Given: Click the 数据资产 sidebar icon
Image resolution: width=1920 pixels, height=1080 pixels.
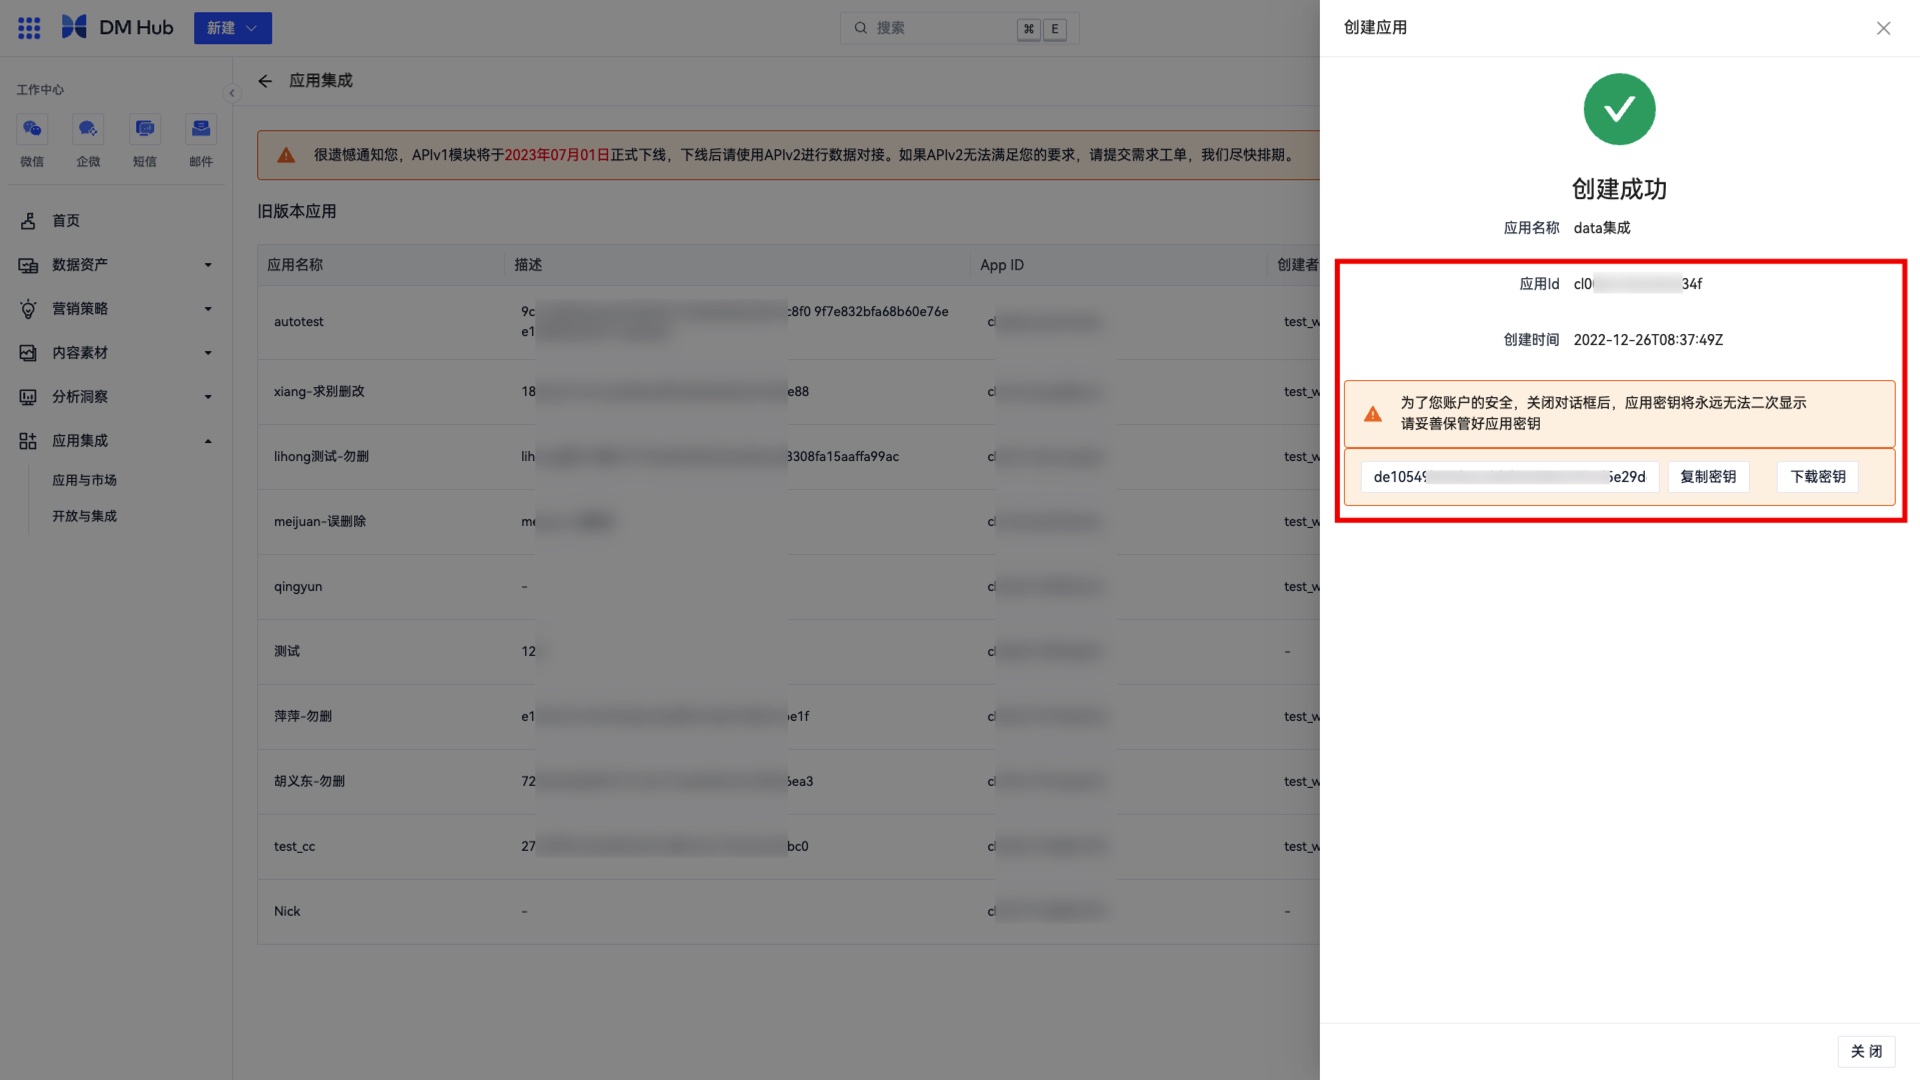Looking at the screenshot, I should tap(28, 265).
